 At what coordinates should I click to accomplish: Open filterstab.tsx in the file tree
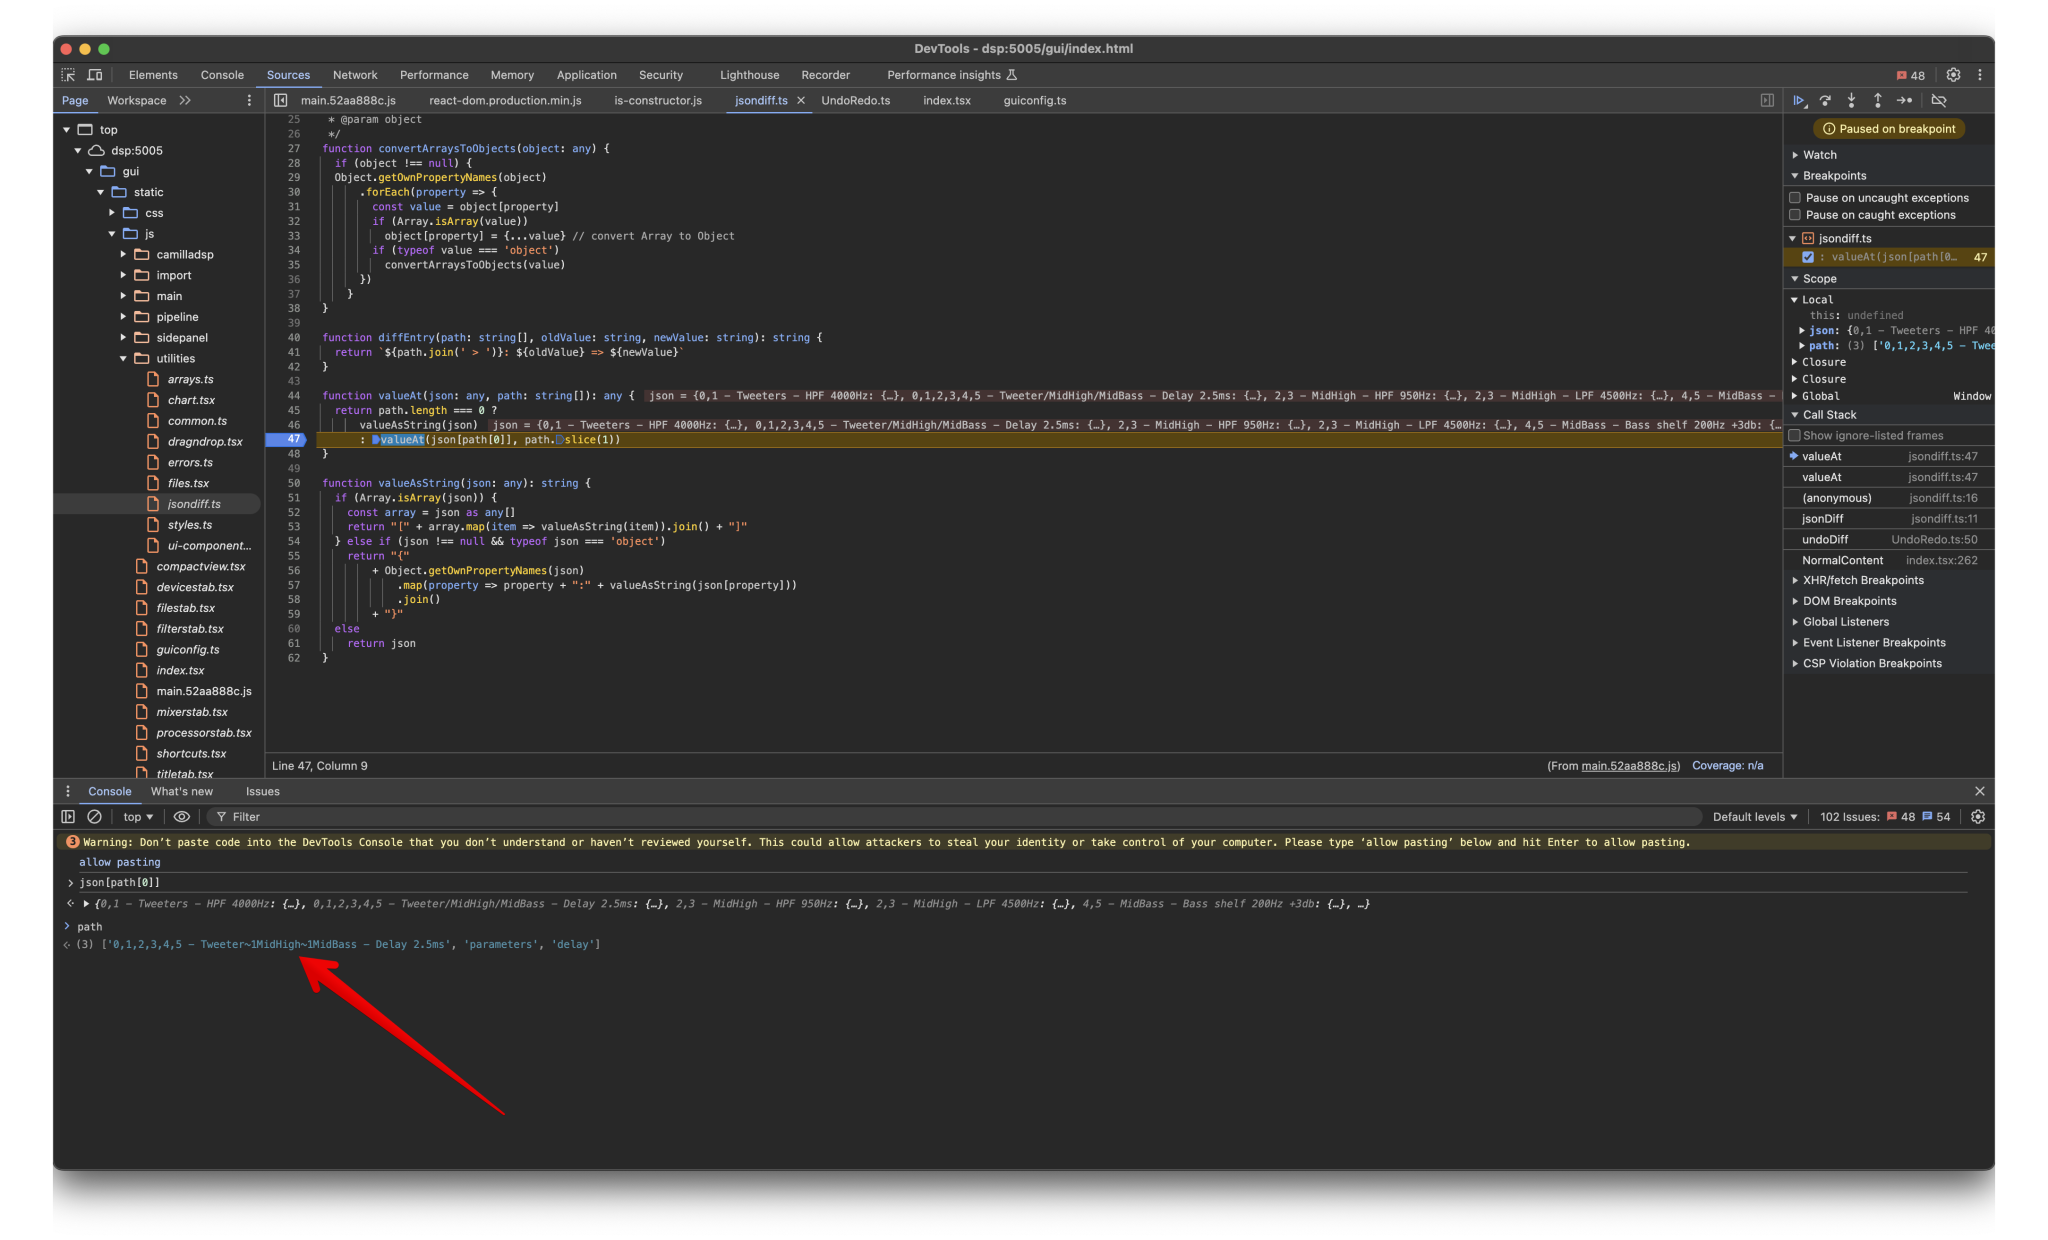189,629
